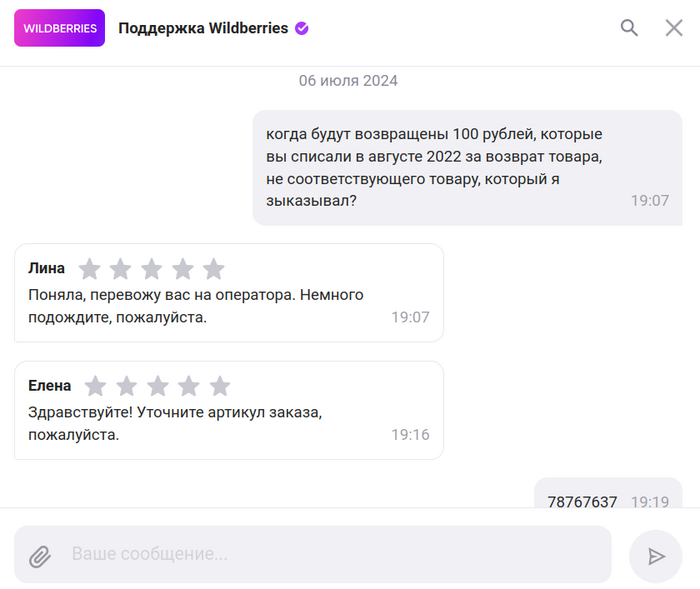Click the operator name 'Елена'
This screenshot has height=589, width=700.
coord(50,385)
